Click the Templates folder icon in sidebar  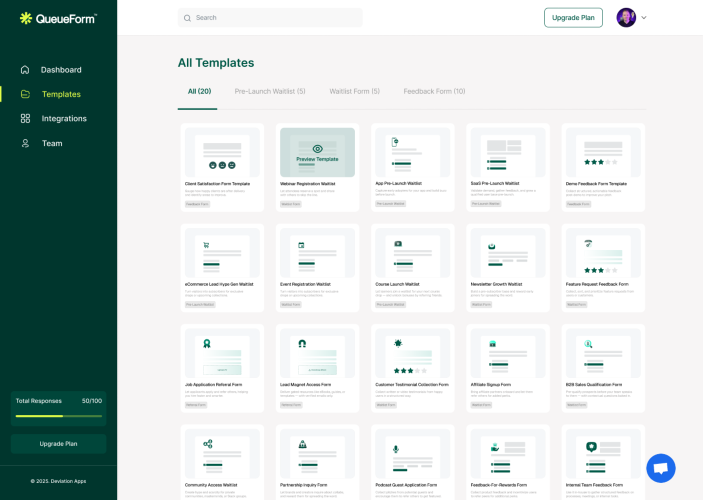click(x=25, y=94)
